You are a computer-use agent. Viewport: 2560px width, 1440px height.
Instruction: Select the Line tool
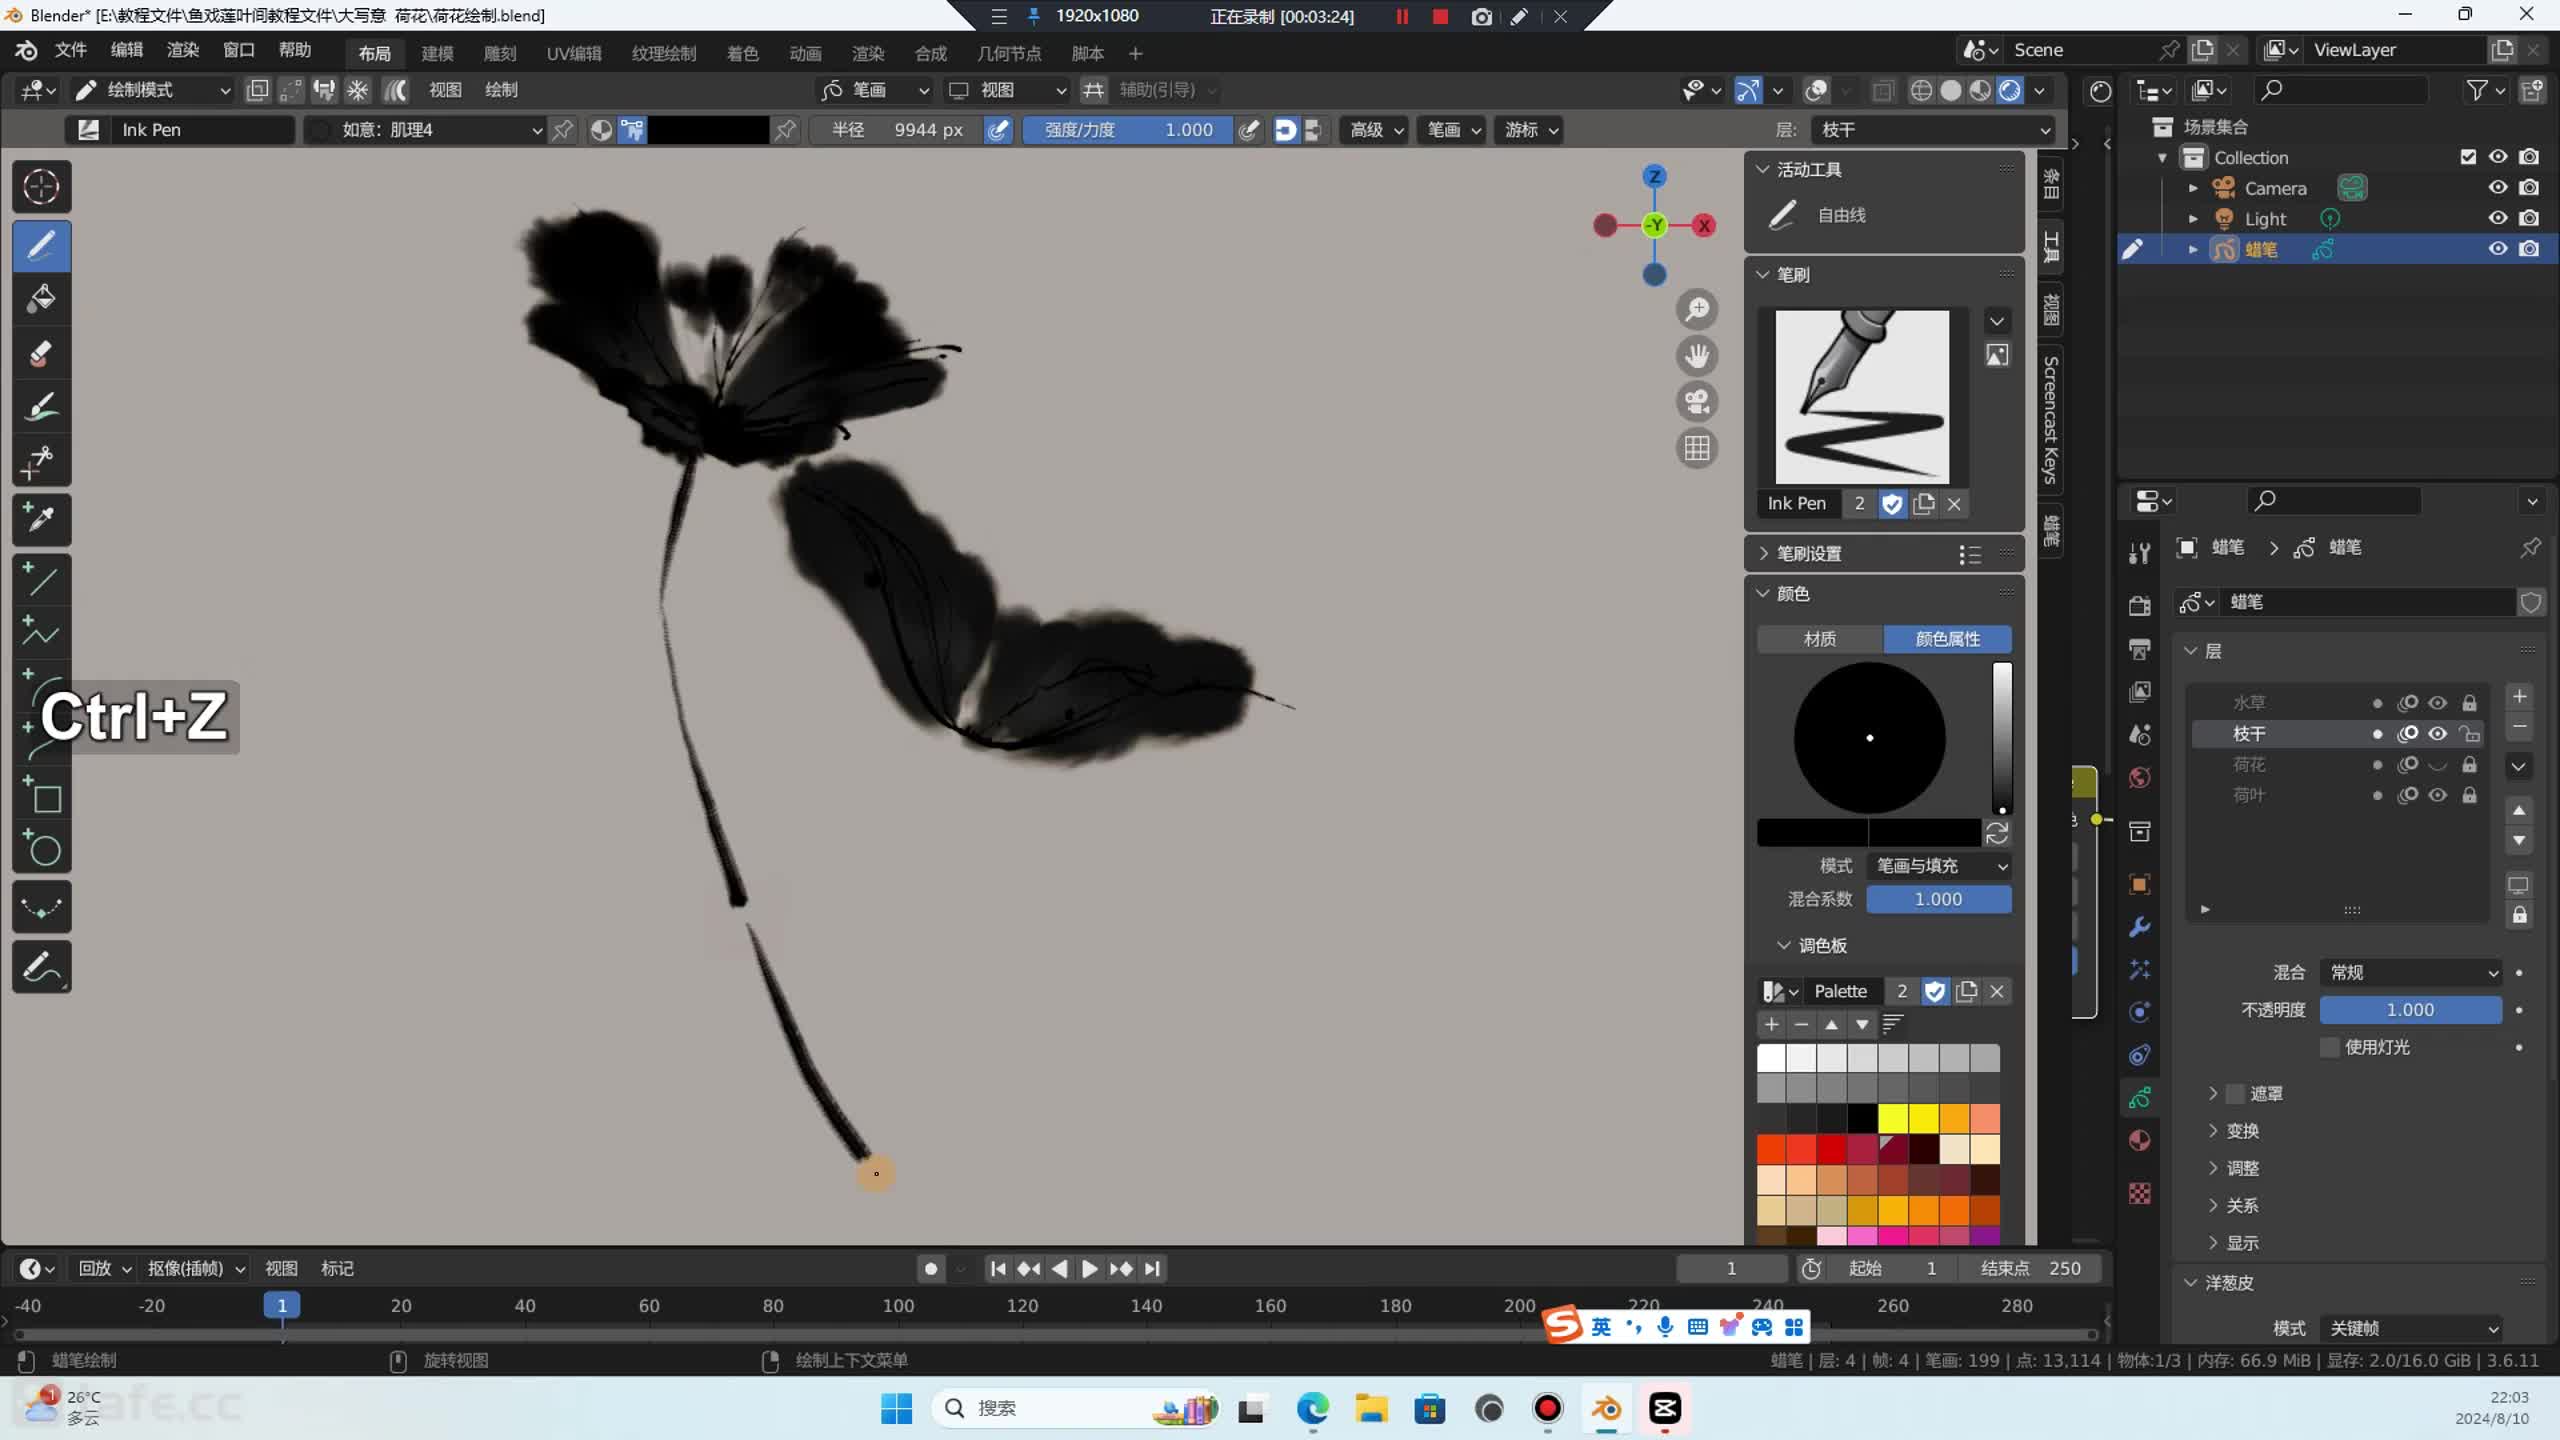(x=41, y=579)
